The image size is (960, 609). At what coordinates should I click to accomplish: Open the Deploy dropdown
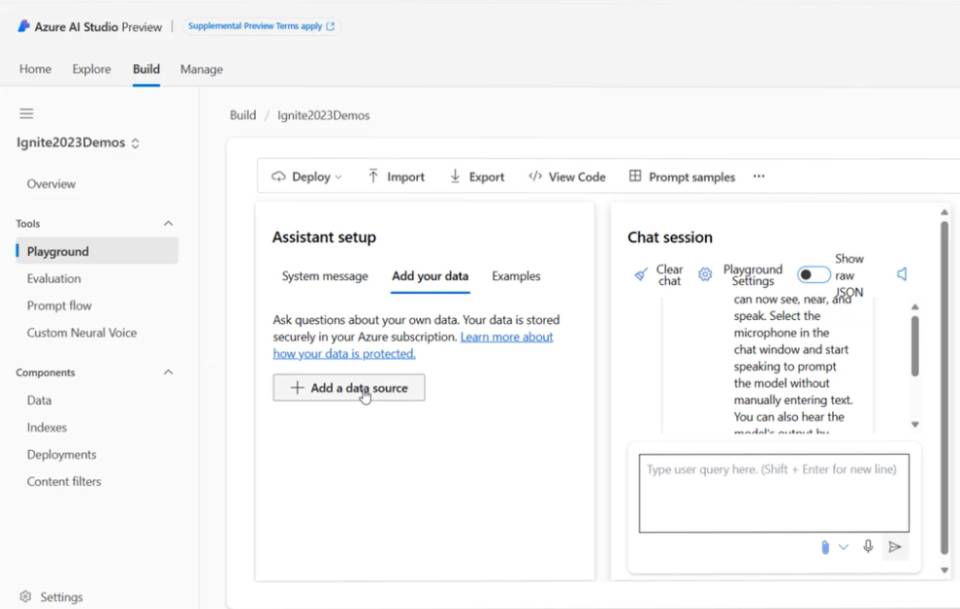pyautogui.click(x=306, y=176)
